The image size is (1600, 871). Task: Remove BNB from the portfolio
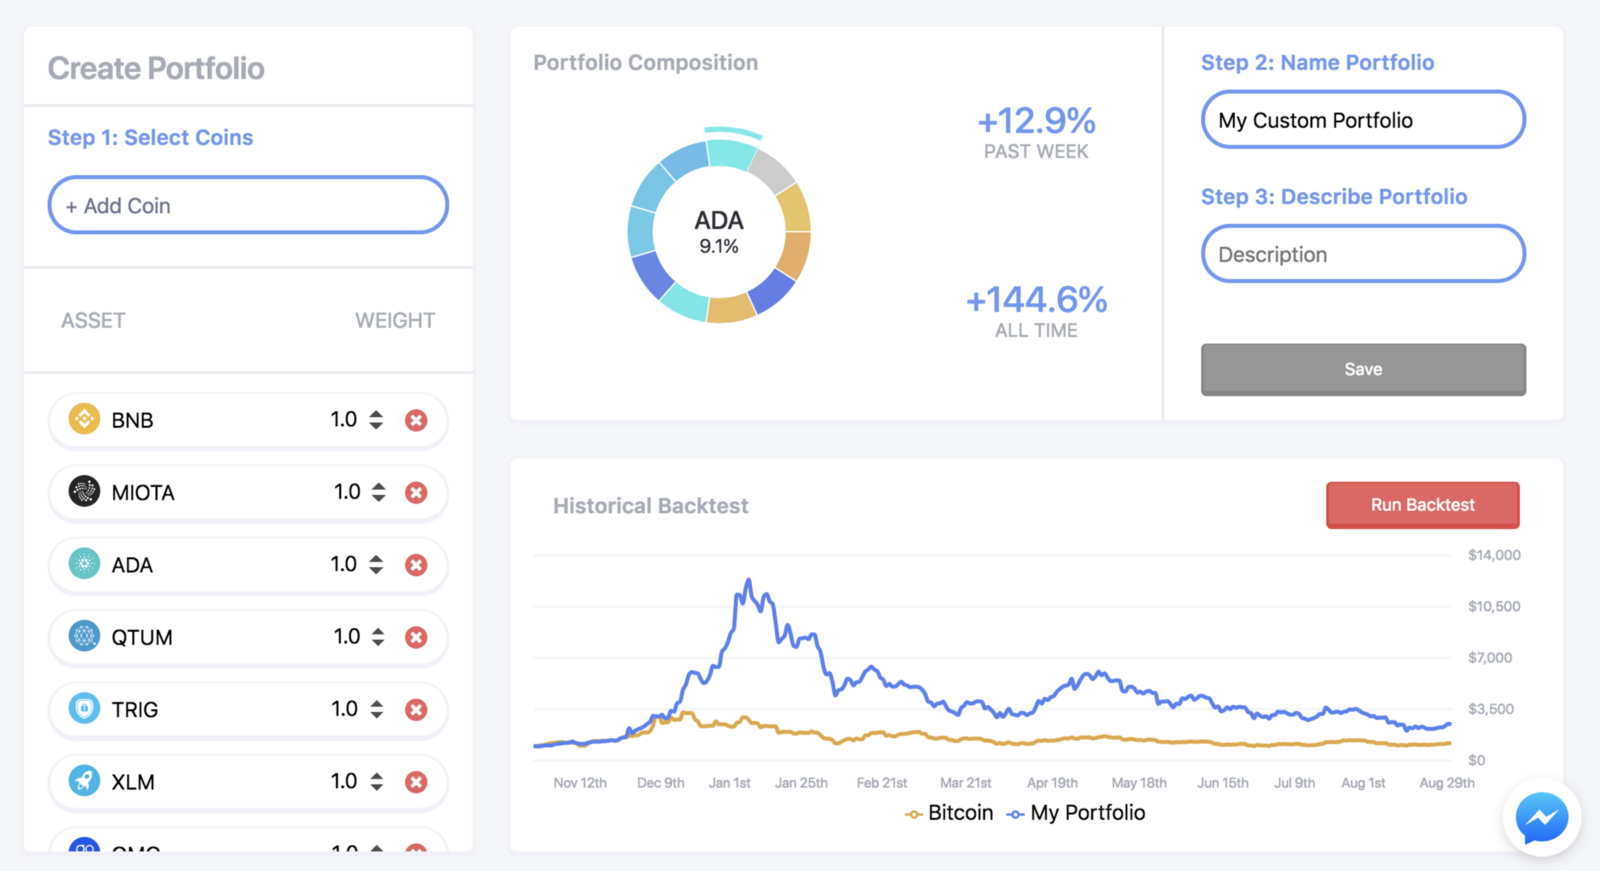[x=416, y=420]
